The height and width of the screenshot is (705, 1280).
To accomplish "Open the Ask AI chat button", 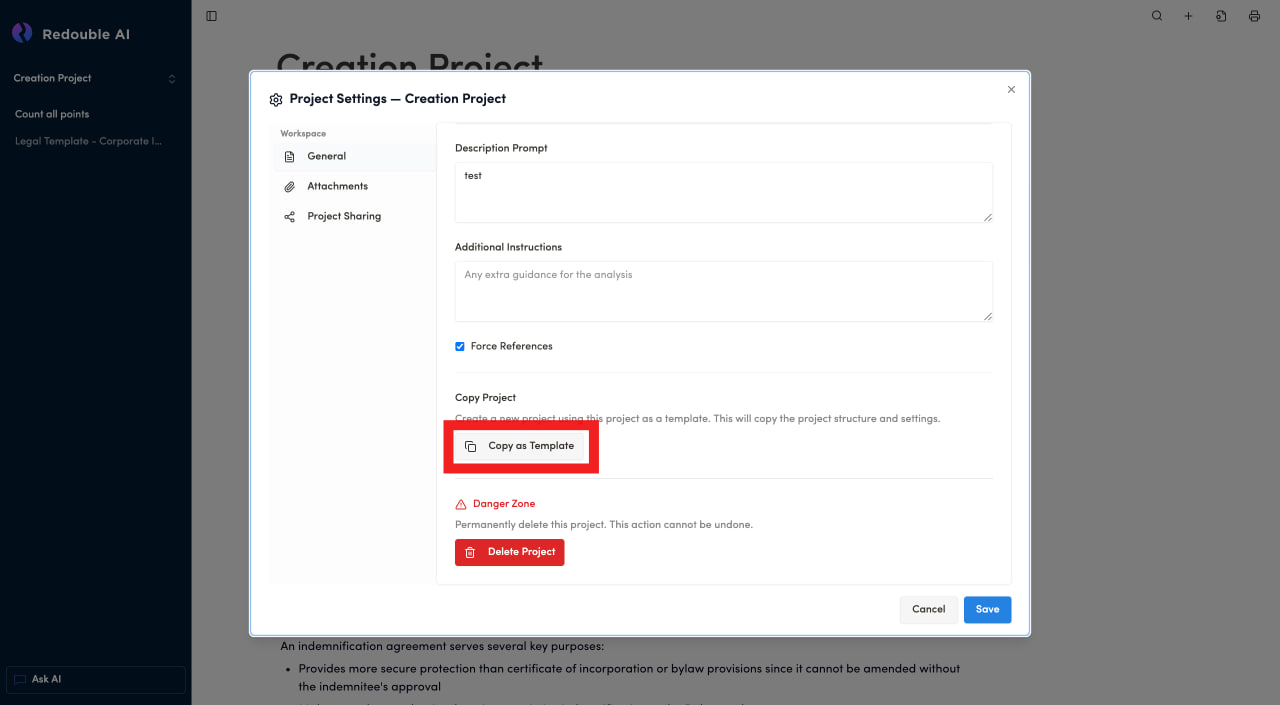I will coord(96,680).
